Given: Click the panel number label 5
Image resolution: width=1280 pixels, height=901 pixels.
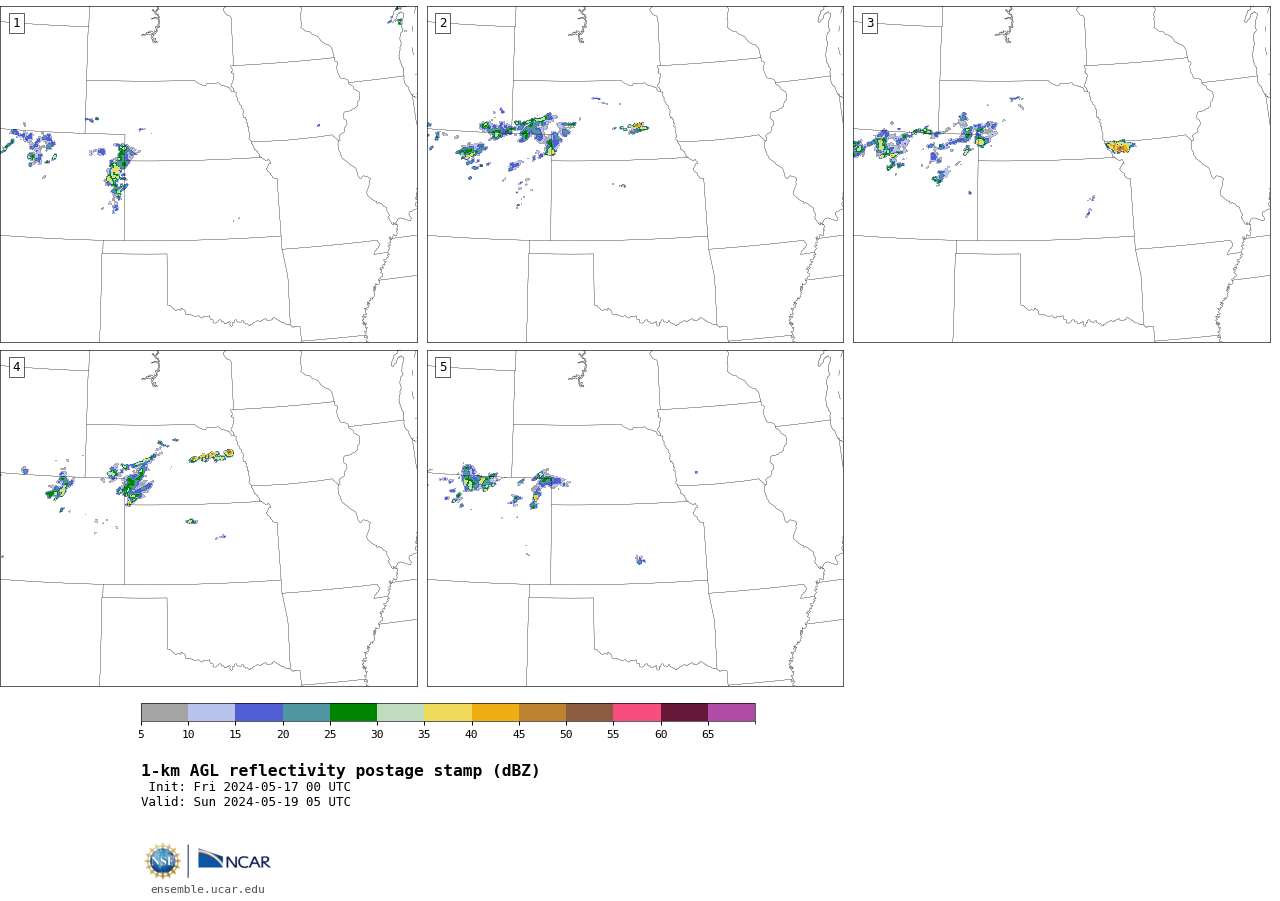Looking at the screenshot, I should click(443, 367).
